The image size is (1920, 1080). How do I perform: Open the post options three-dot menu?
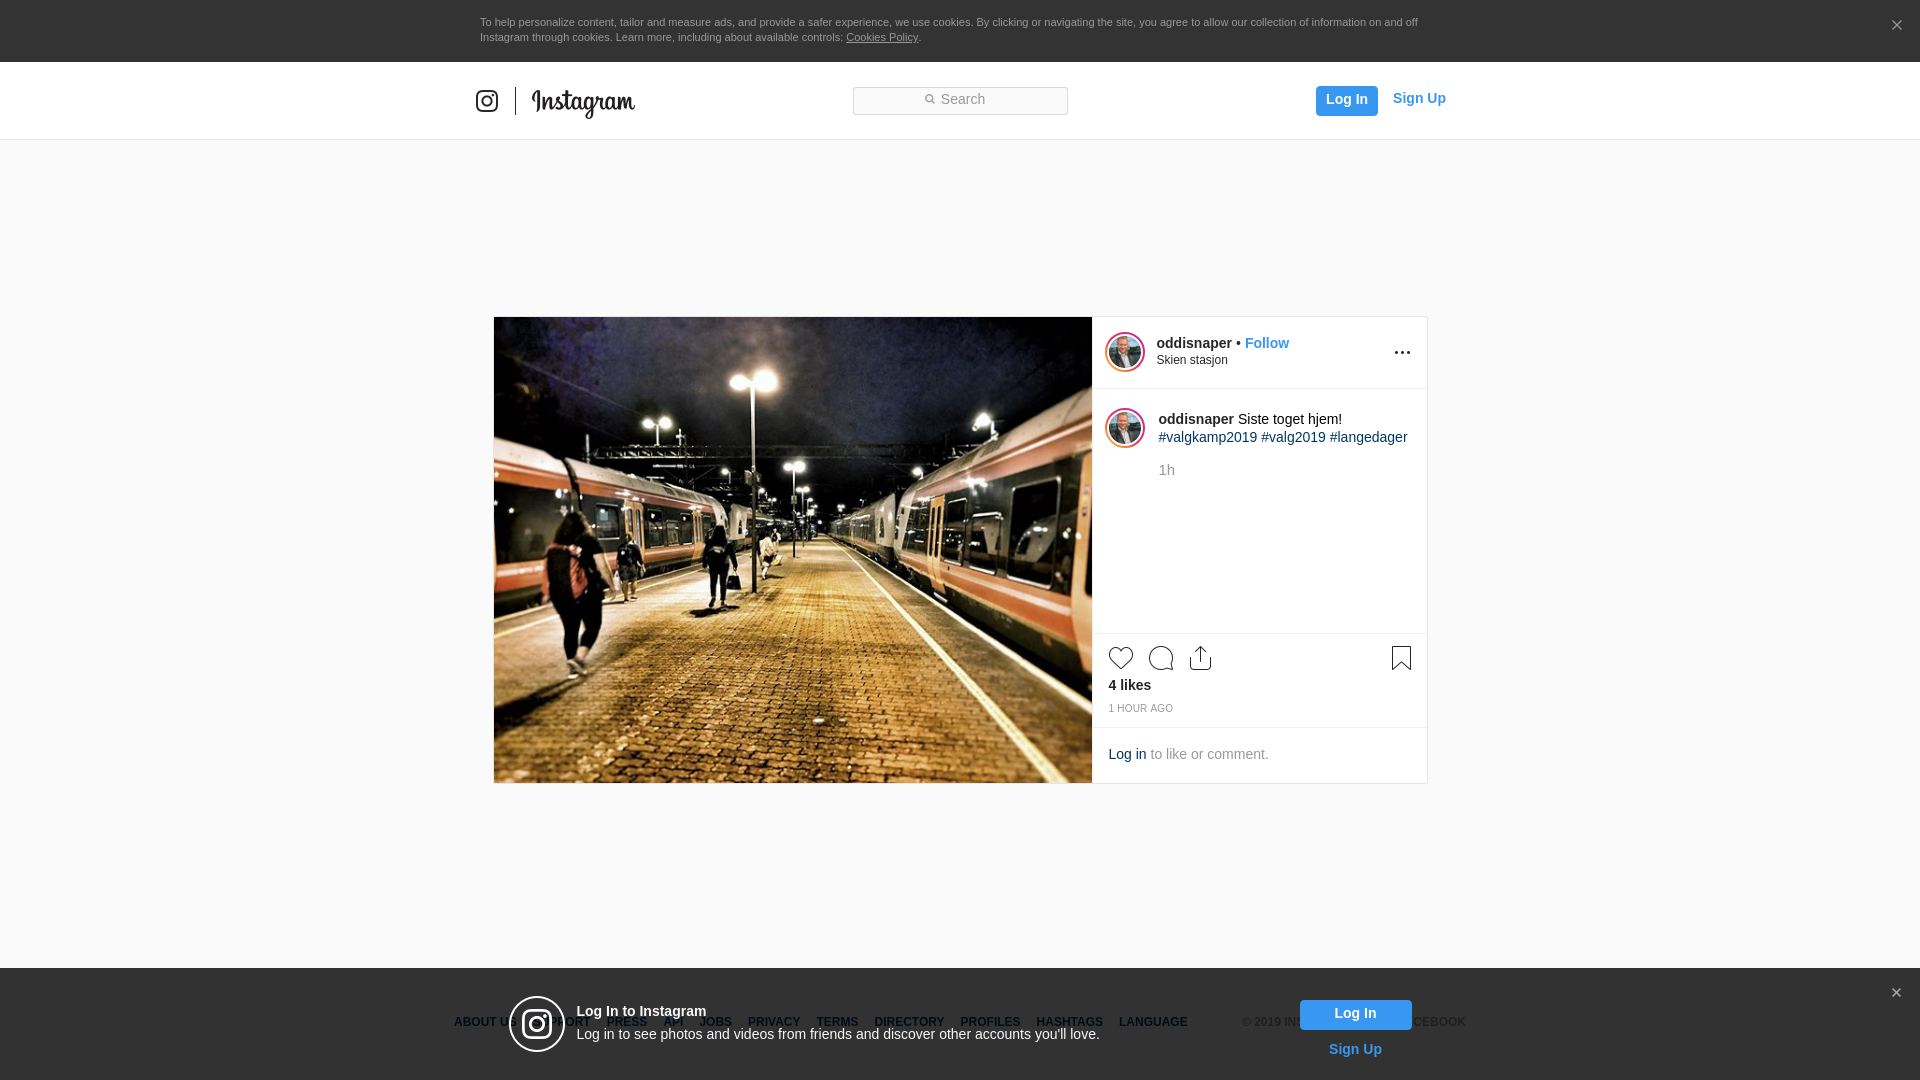pos(1402,352)
